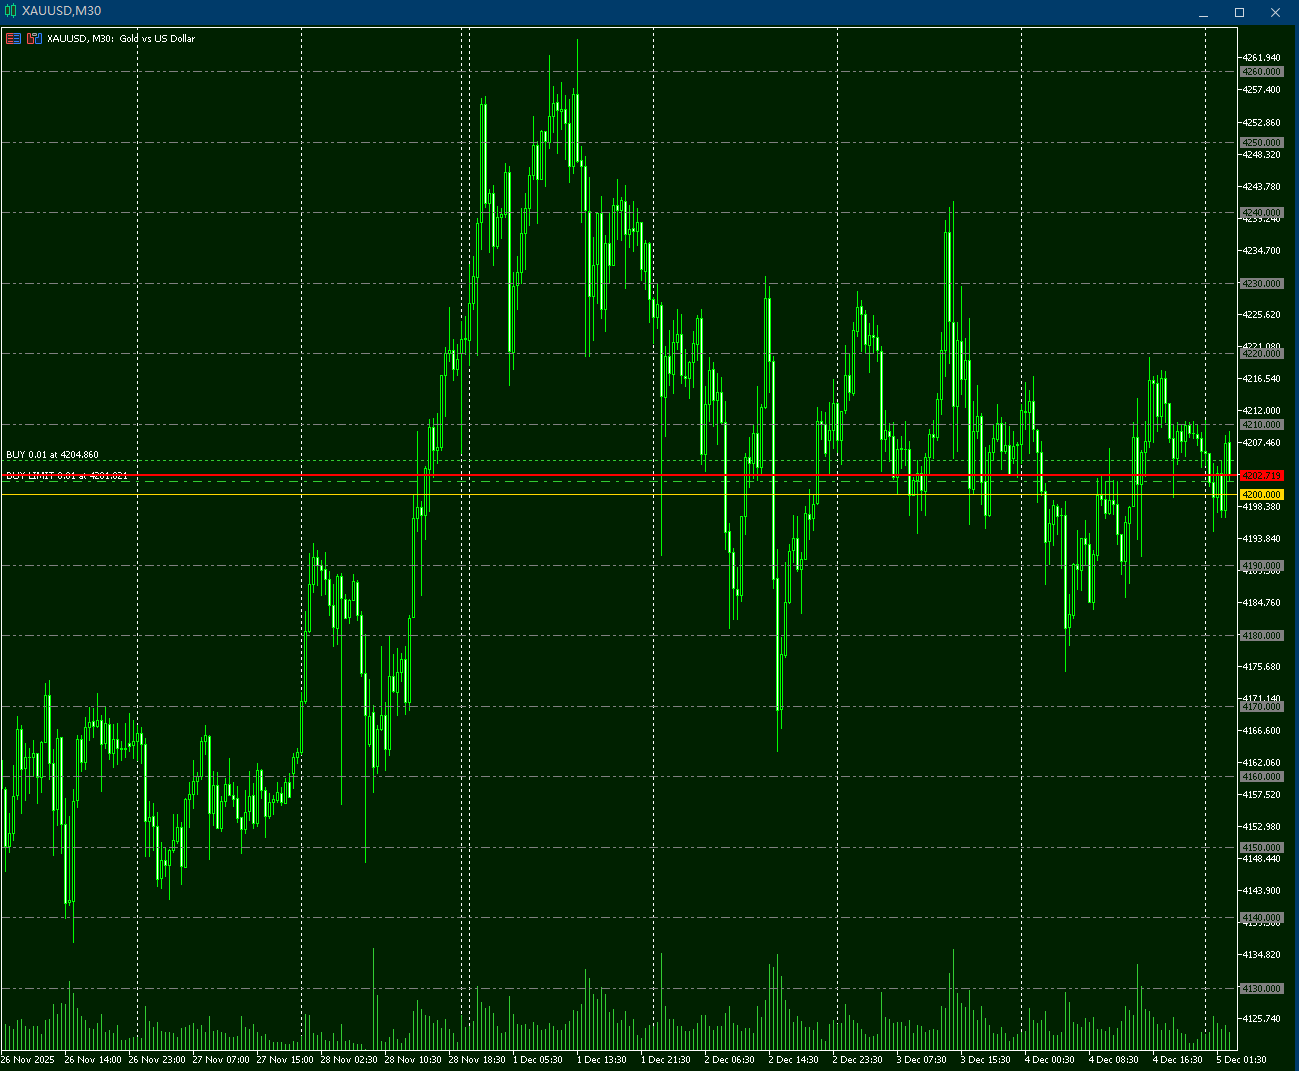Click the 4152.980 price scale value
Screen dimensions: 1299x1071
1261,827
